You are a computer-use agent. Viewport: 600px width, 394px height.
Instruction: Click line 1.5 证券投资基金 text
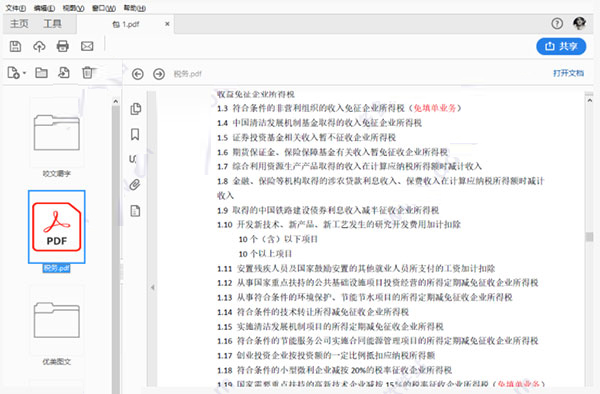(x=307, y=137)
